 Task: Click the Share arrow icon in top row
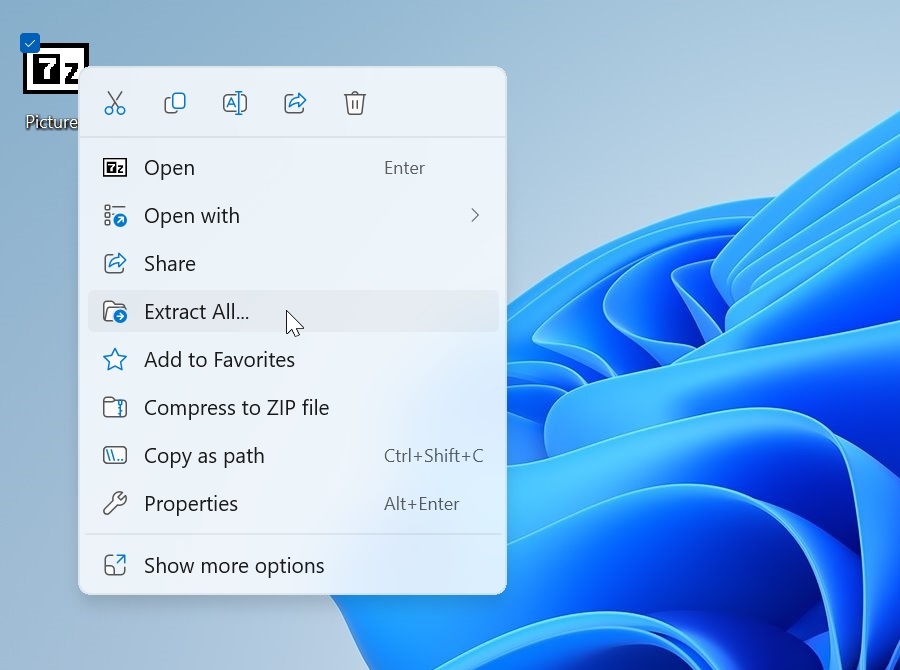click(295, 103)
